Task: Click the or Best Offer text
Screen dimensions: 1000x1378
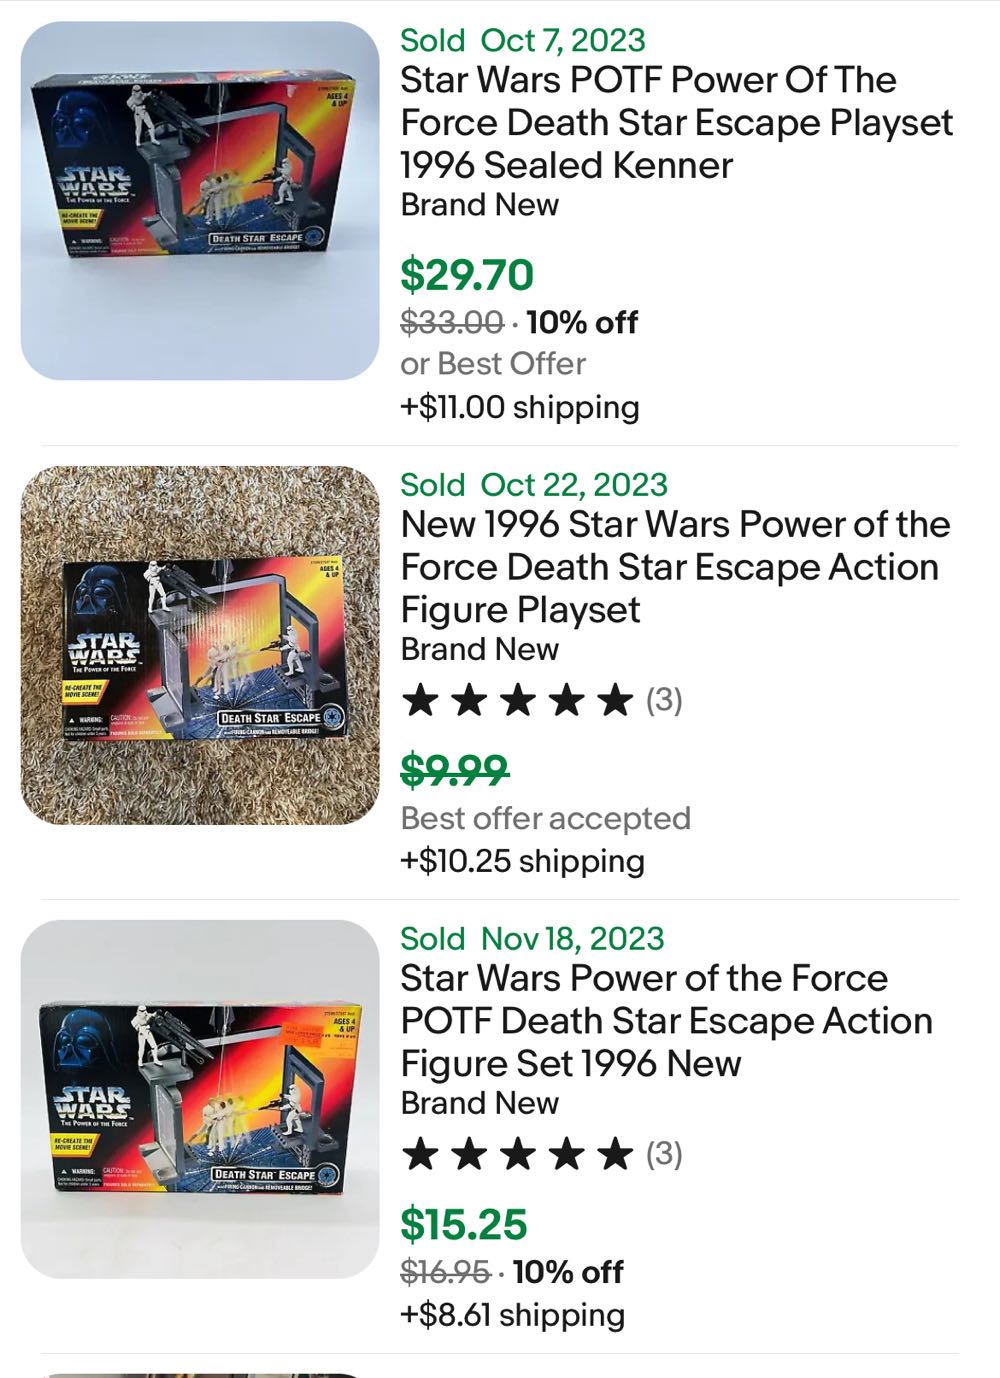Action: point(492,363)
